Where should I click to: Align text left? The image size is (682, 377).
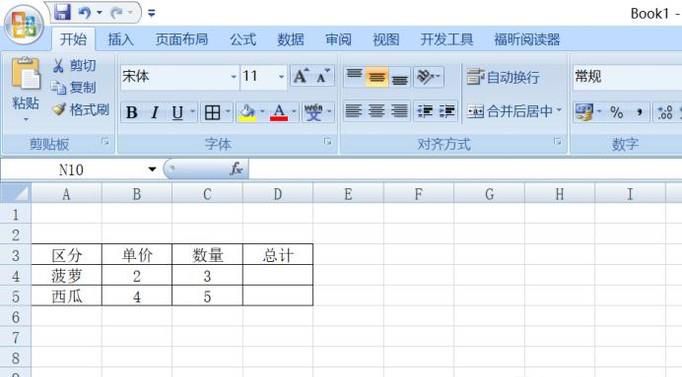[x=354, y=111]
